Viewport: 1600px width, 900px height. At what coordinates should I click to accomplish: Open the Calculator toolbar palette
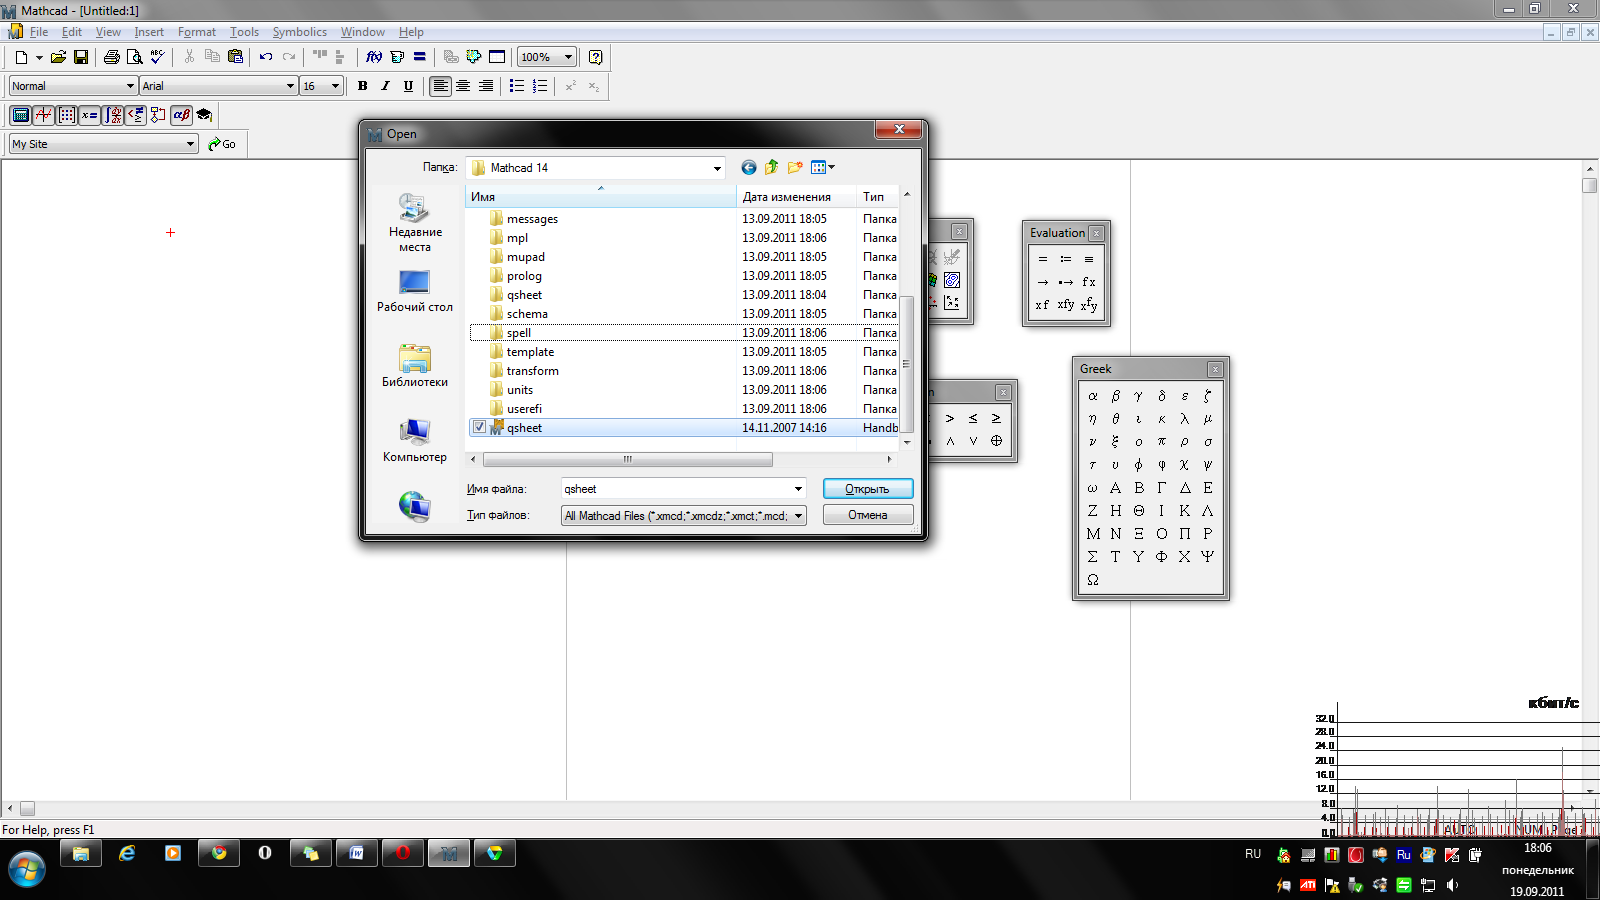pyautogui.click(x=20, y=115)
